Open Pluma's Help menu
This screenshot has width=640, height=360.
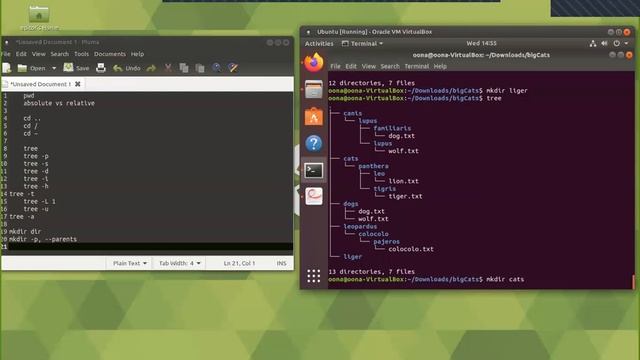[137, 54]
